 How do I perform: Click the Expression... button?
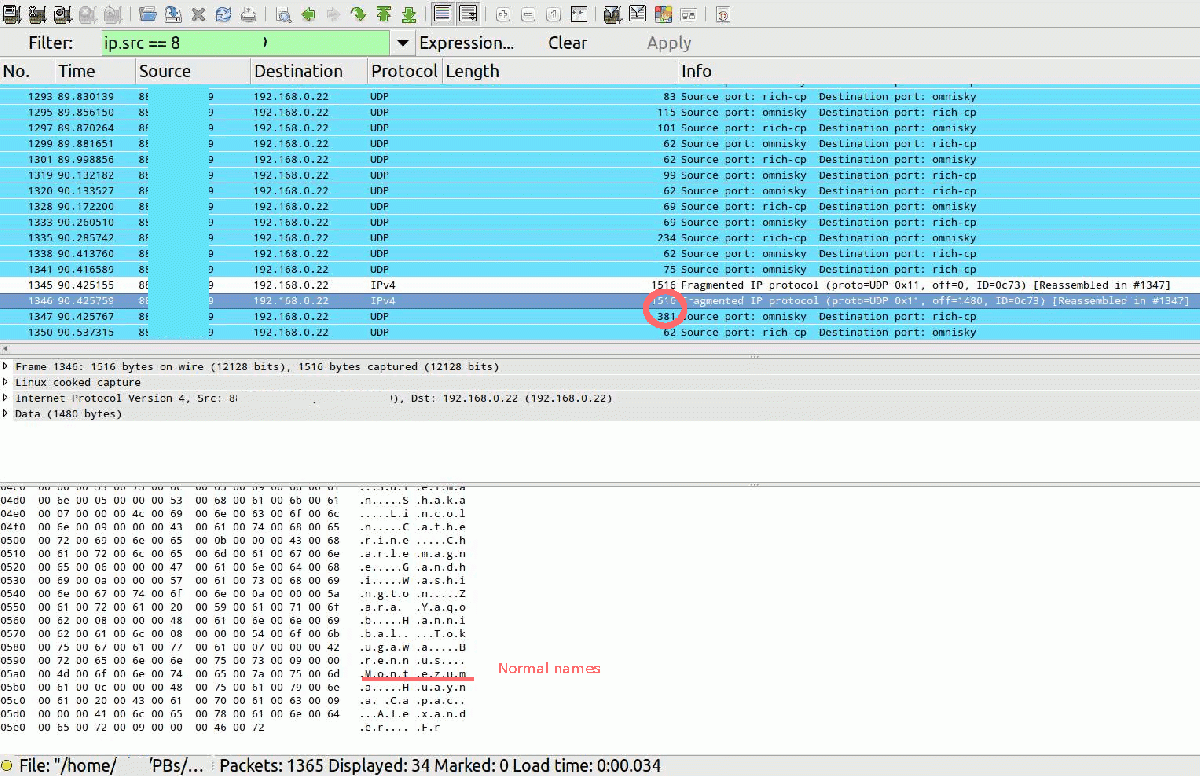[466, 43]
